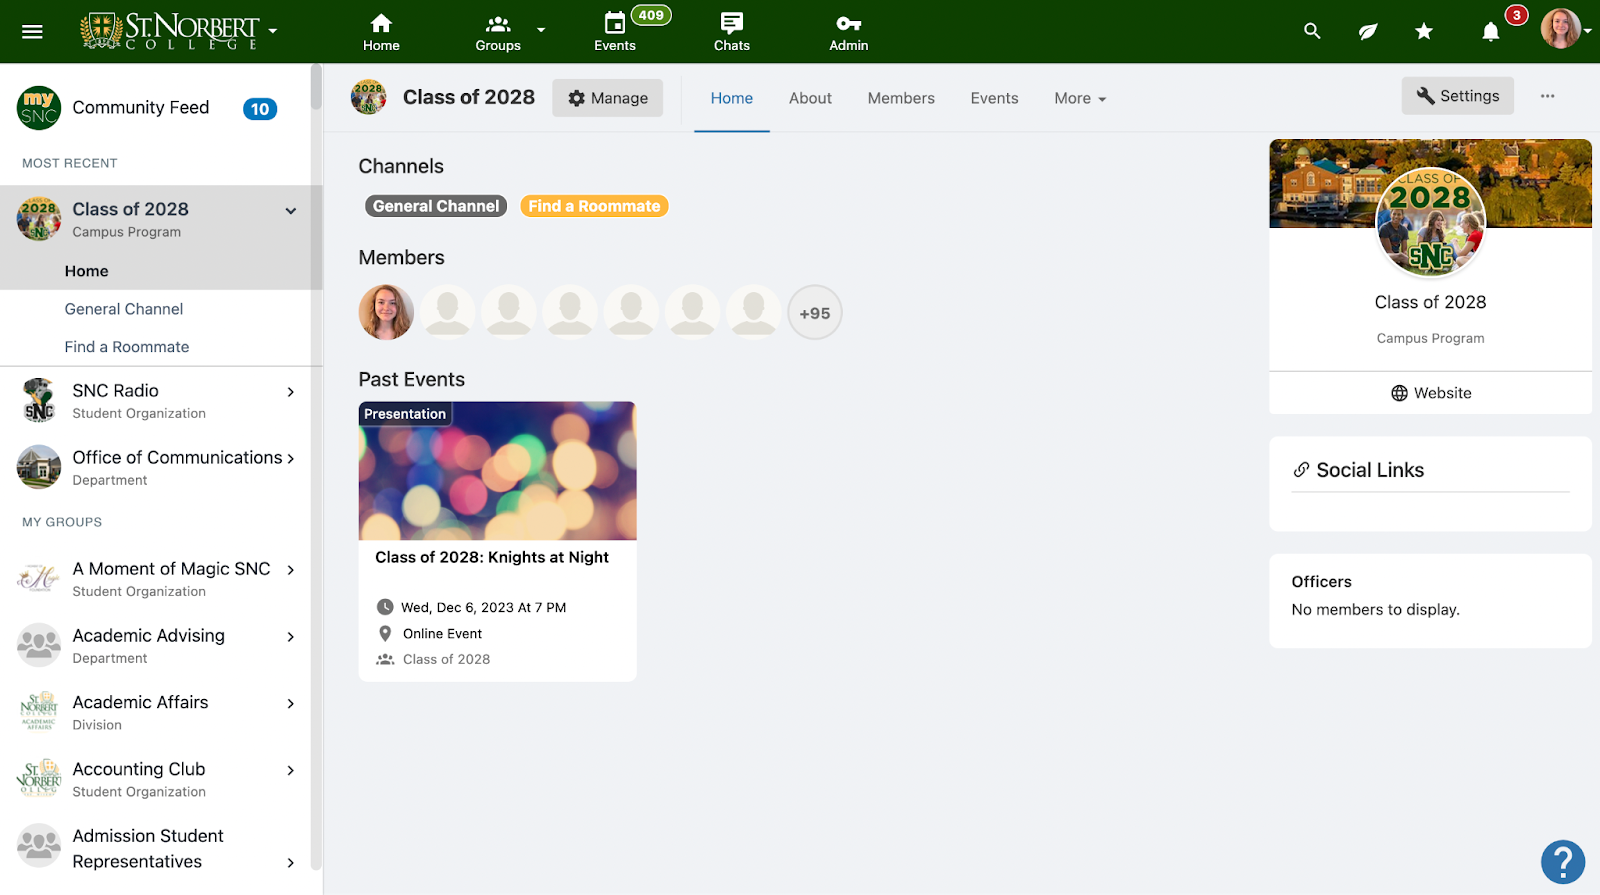Click the Events count badge 409
The width and height of the screenshot is (1600, 895).
click(651, 15)
